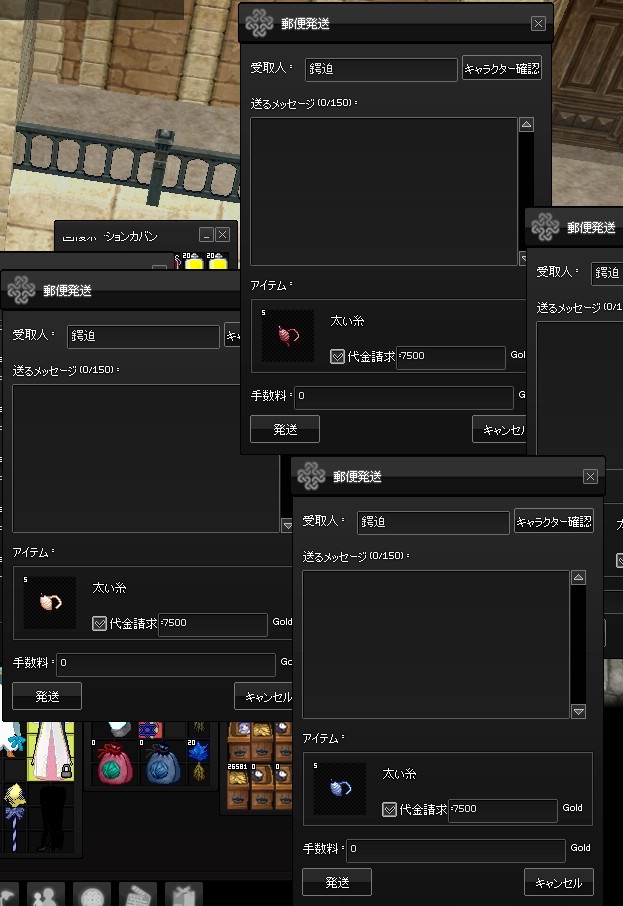The image size is (623, 906).
Task: Edit the 7500 price for beige thread
Action: tap(213, 624)
